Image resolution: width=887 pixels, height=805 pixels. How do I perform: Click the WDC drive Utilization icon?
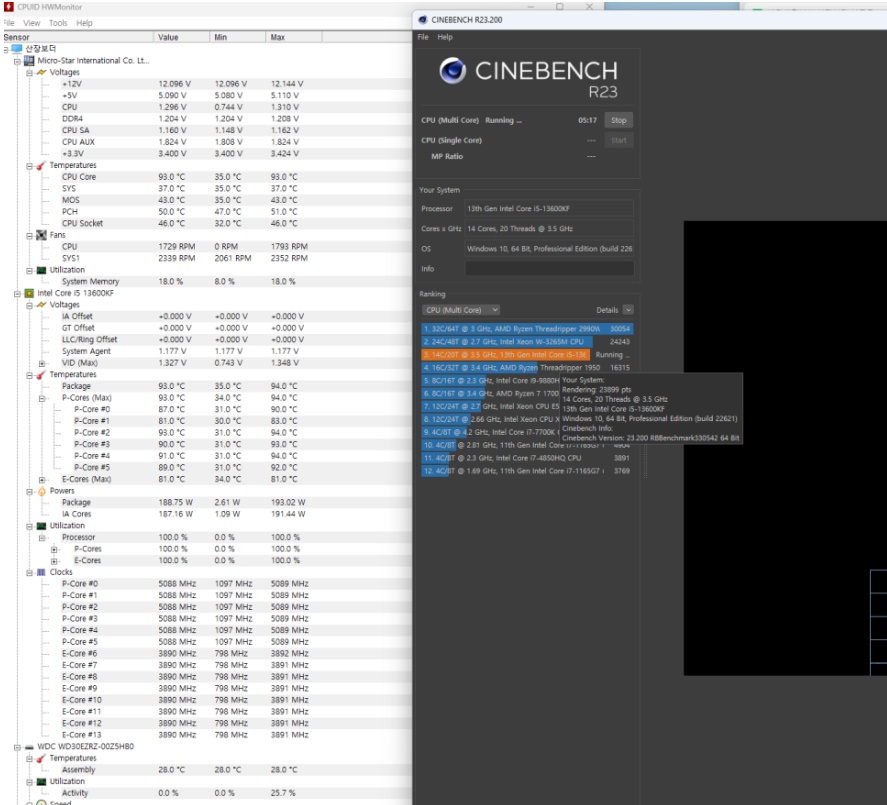click(41, 781)
